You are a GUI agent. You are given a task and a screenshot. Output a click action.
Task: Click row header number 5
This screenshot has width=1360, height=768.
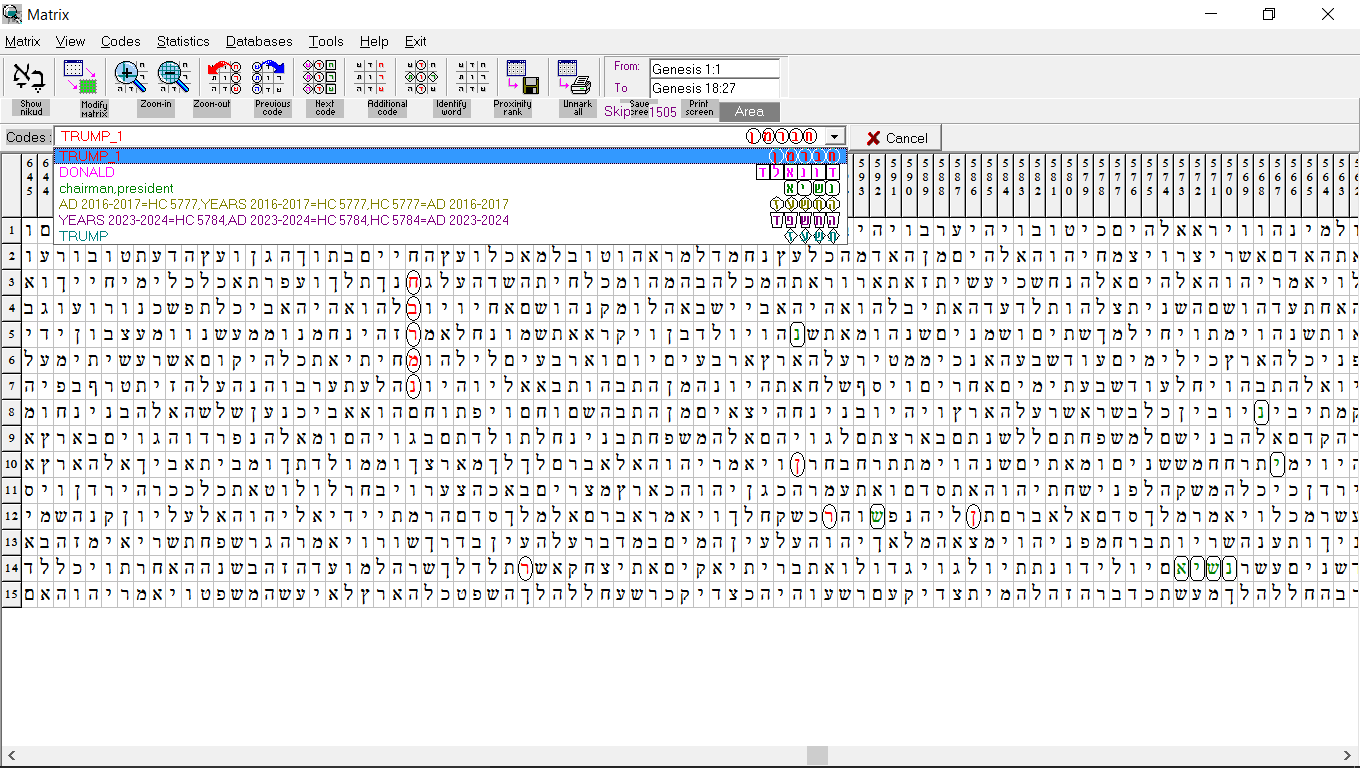(x=10, y=334)
